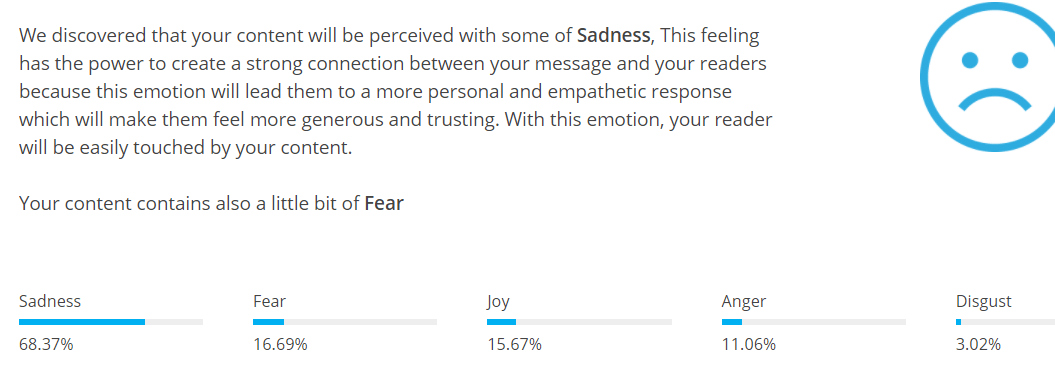
Task: Click the bold Fear word in sentence
Action: (x=384, y=203)
